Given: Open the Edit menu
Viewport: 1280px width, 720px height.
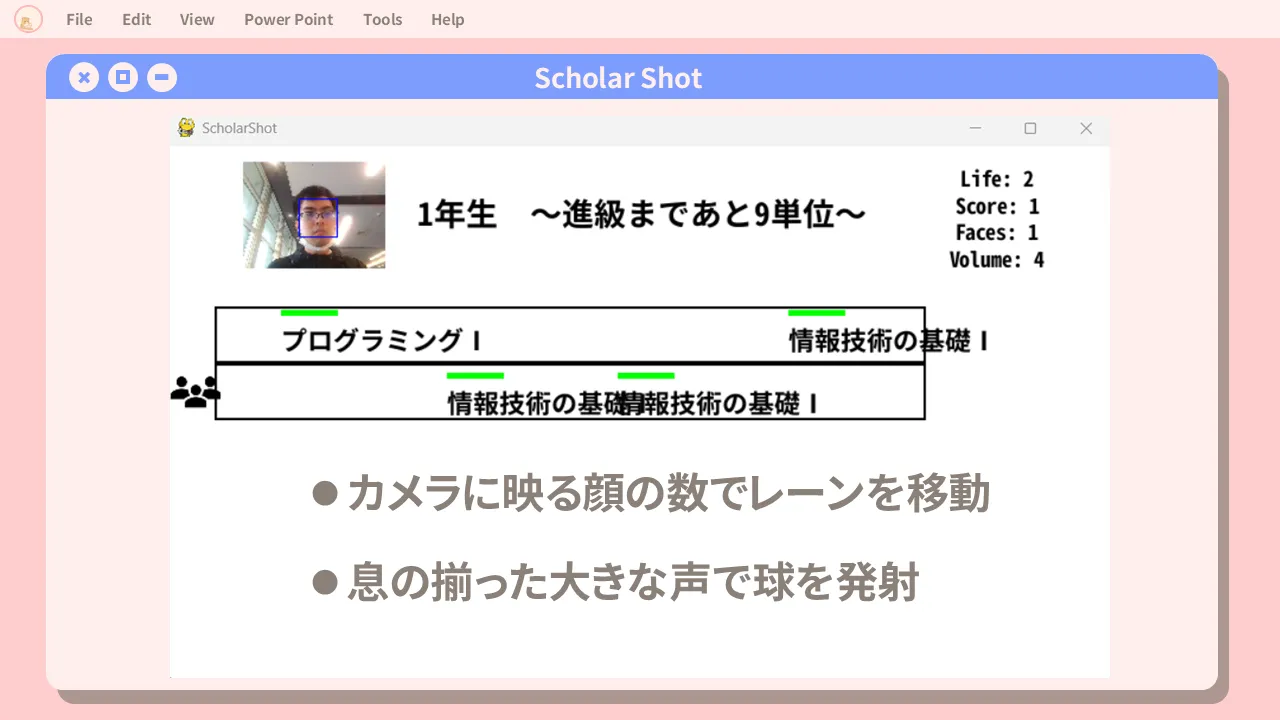Looking at the screenshot, I should point(137,19).
